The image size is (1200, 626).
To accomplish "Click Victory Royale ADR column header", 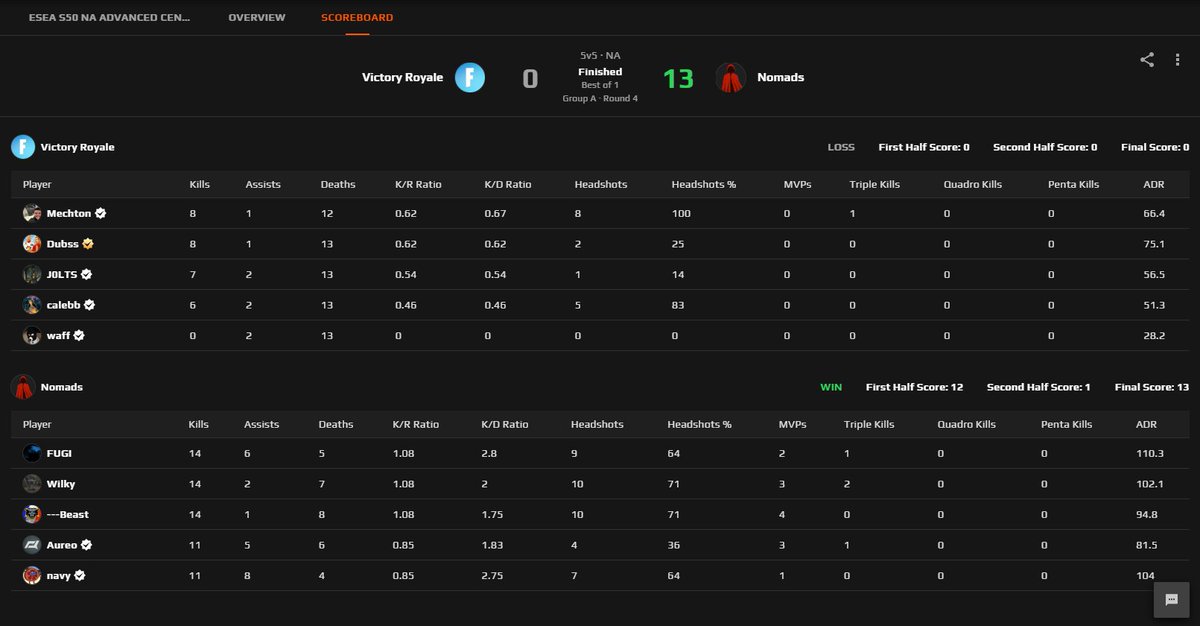I will (x=1153, y=184).
